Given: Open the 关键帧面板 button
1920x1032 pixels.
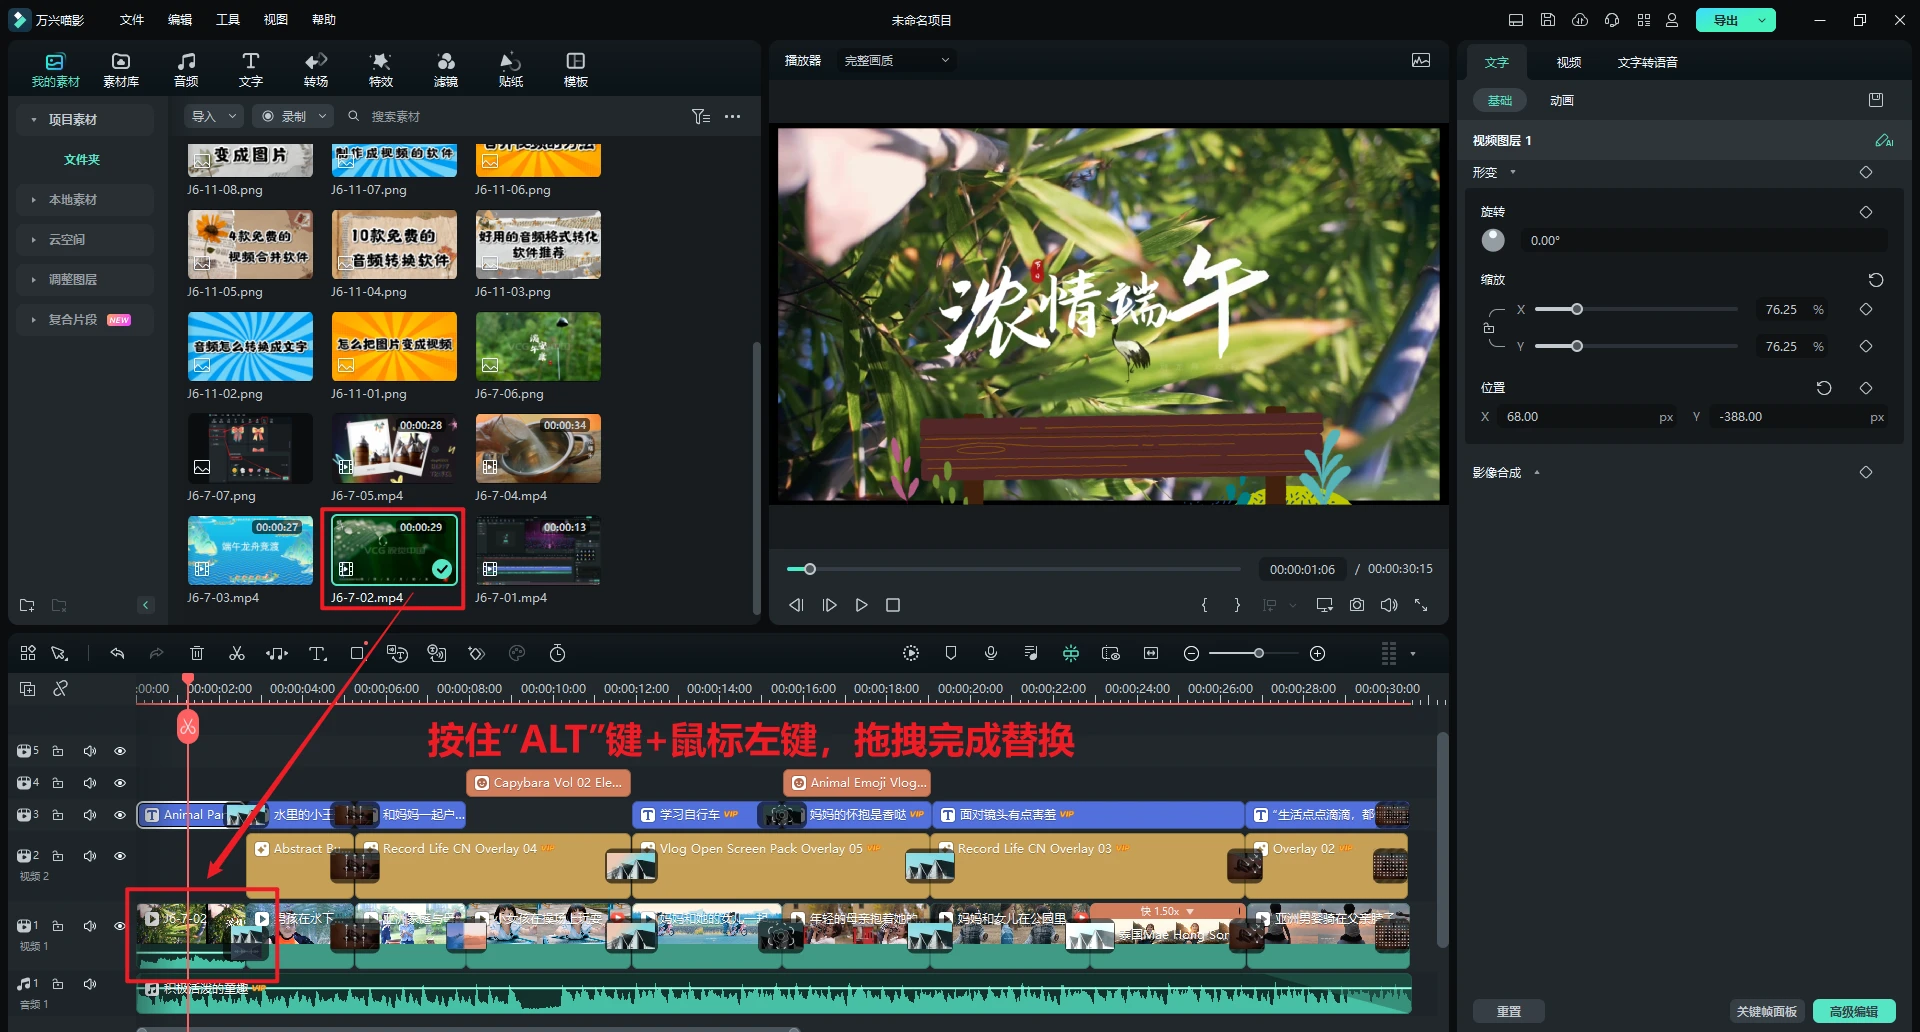Looking at the screenshot, I should point(1767,1011).
